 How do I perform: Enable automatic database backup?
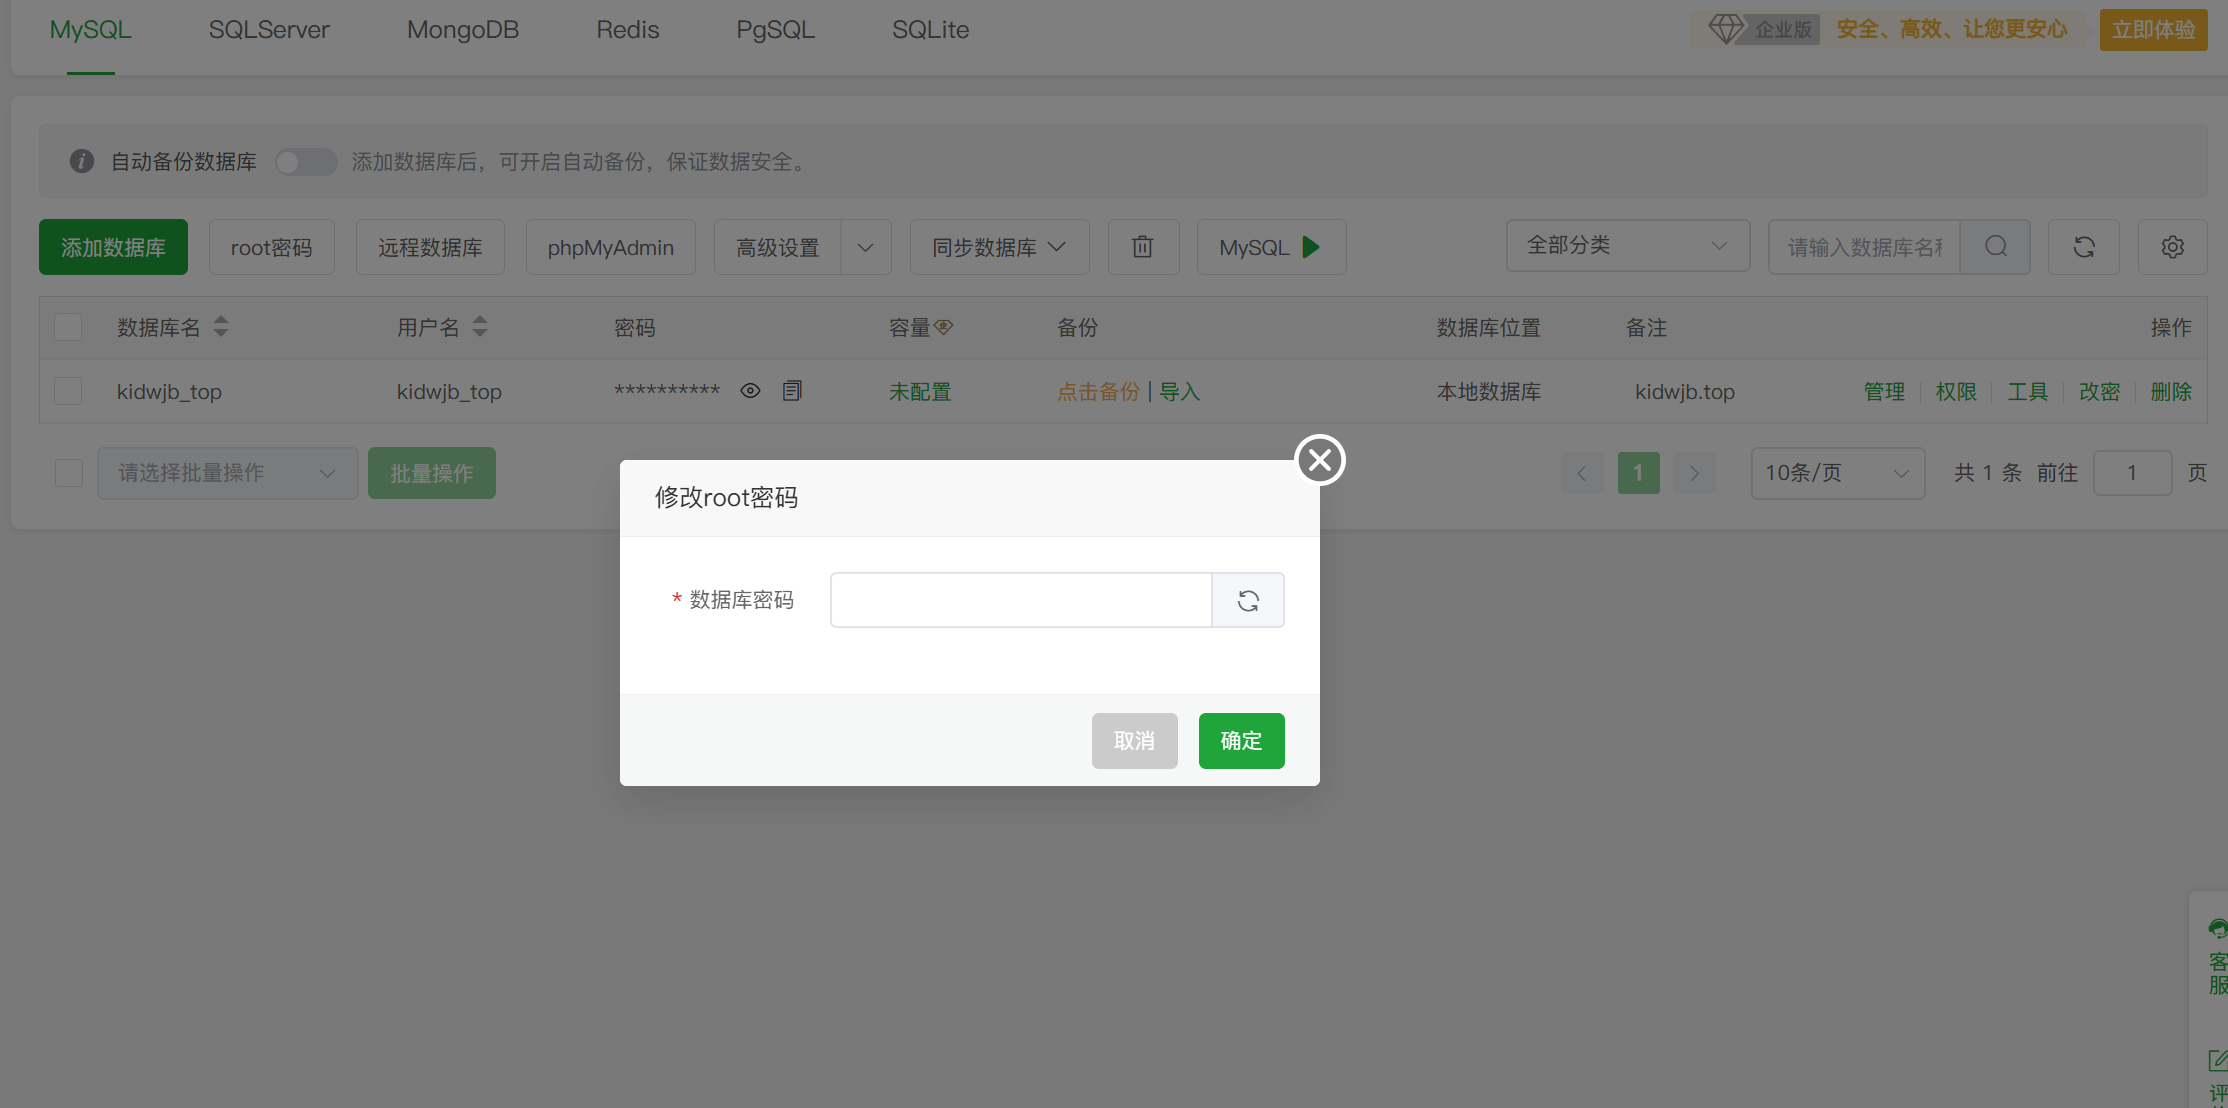305,161
